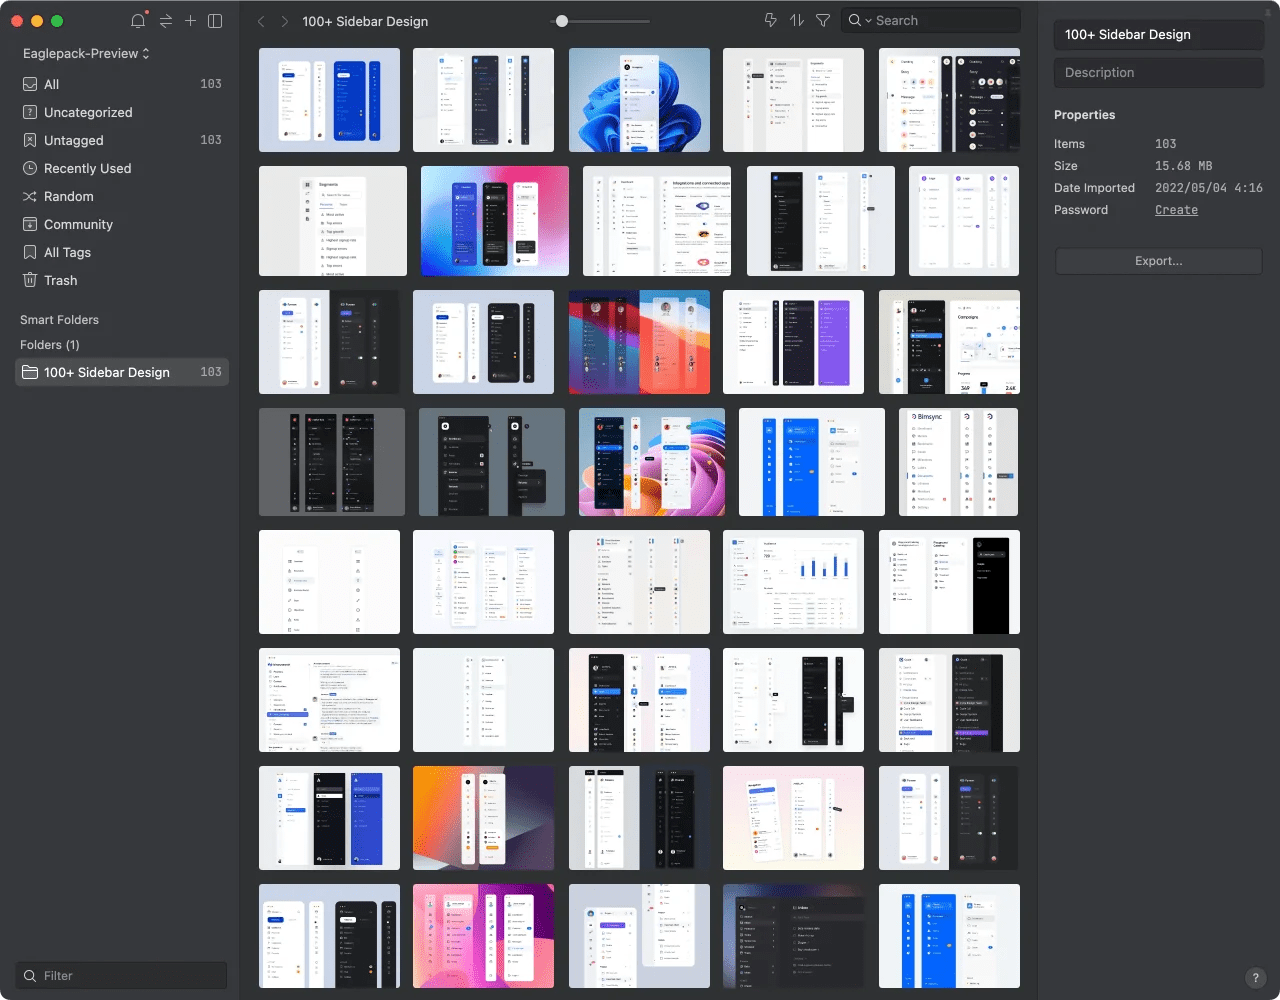Image resolution: width=1280 pixels, height=1000 pixels.
Task: Click the sync/transfer icon in the toolbar
Action: pos(164,20)
